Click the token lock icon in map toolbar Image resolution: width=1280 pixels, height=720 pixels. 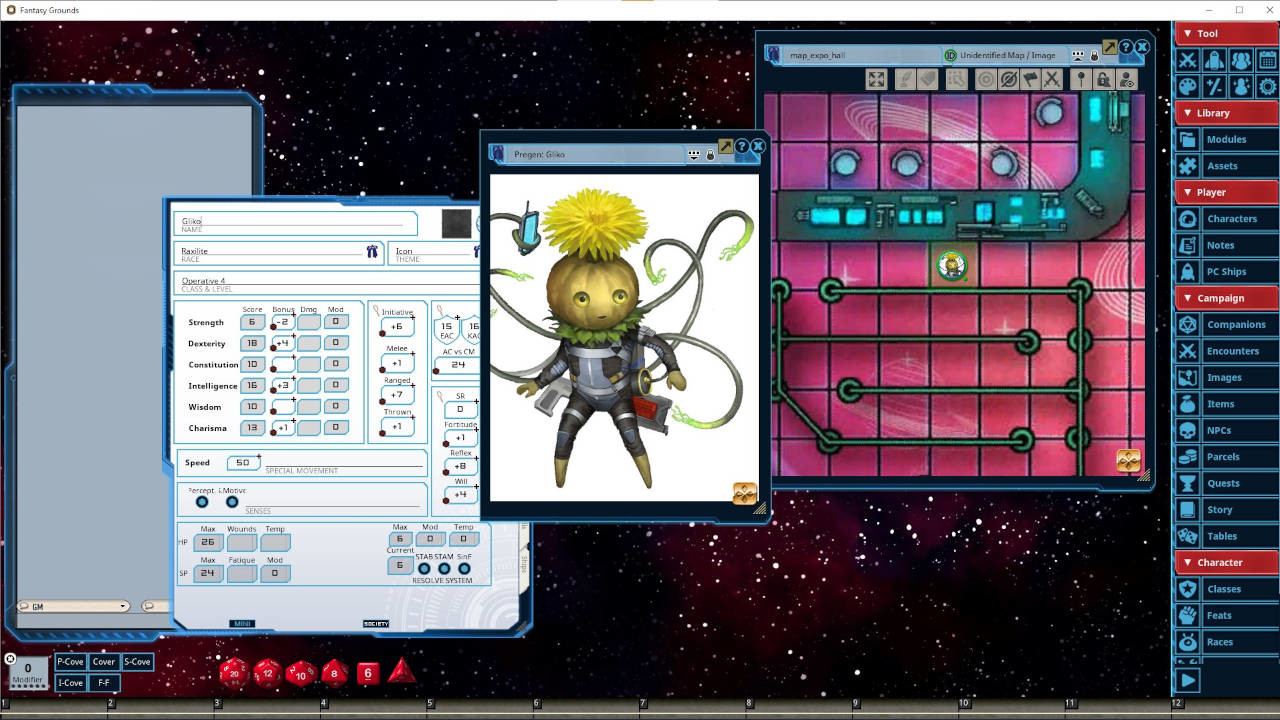(1104, 80)
